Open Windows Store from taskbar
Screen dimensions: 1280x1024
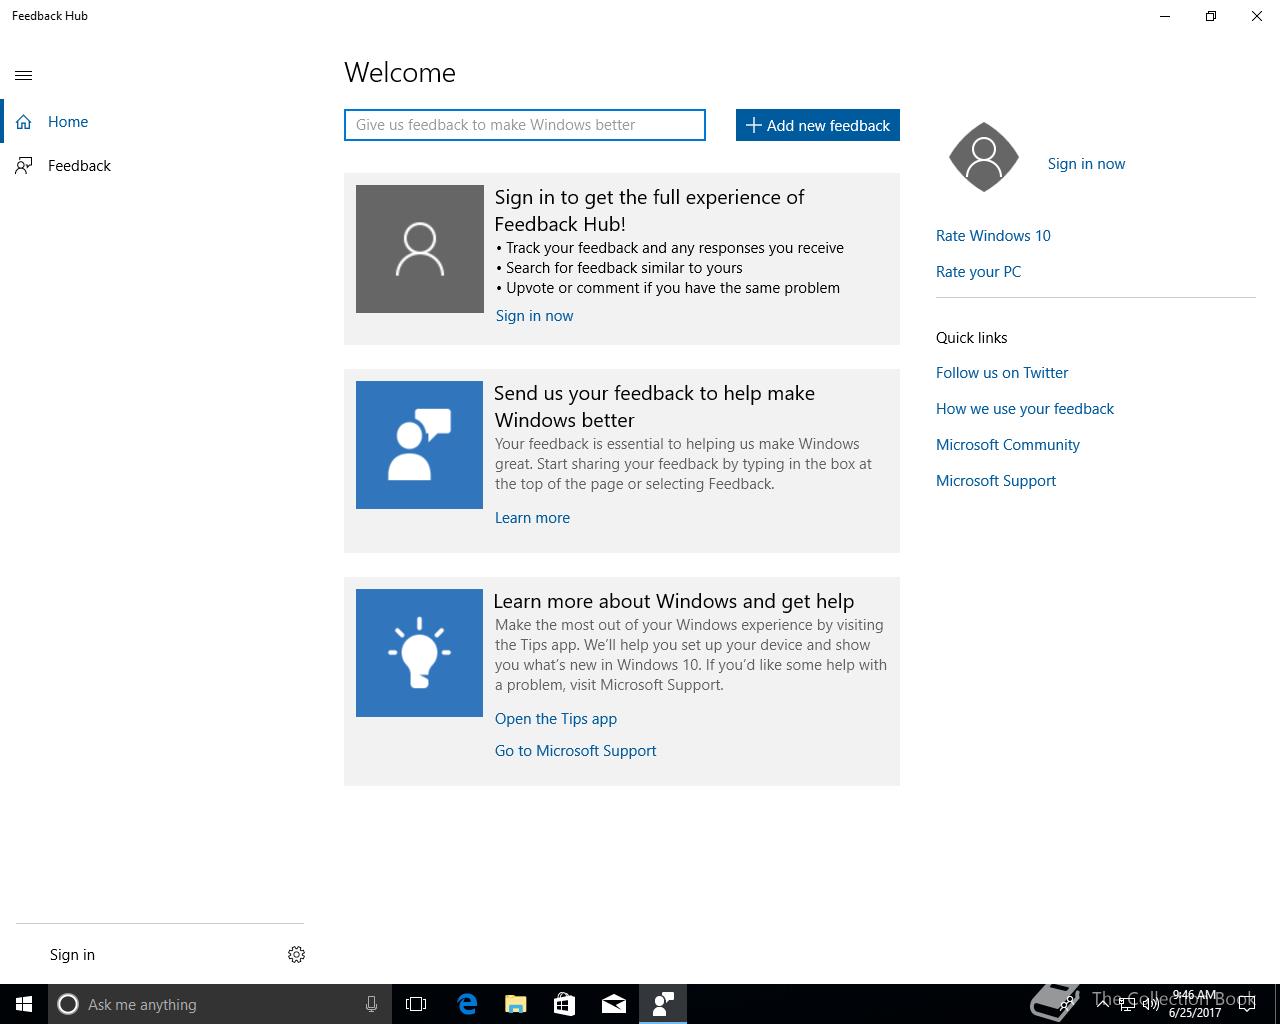click(x=565, y=1004)
